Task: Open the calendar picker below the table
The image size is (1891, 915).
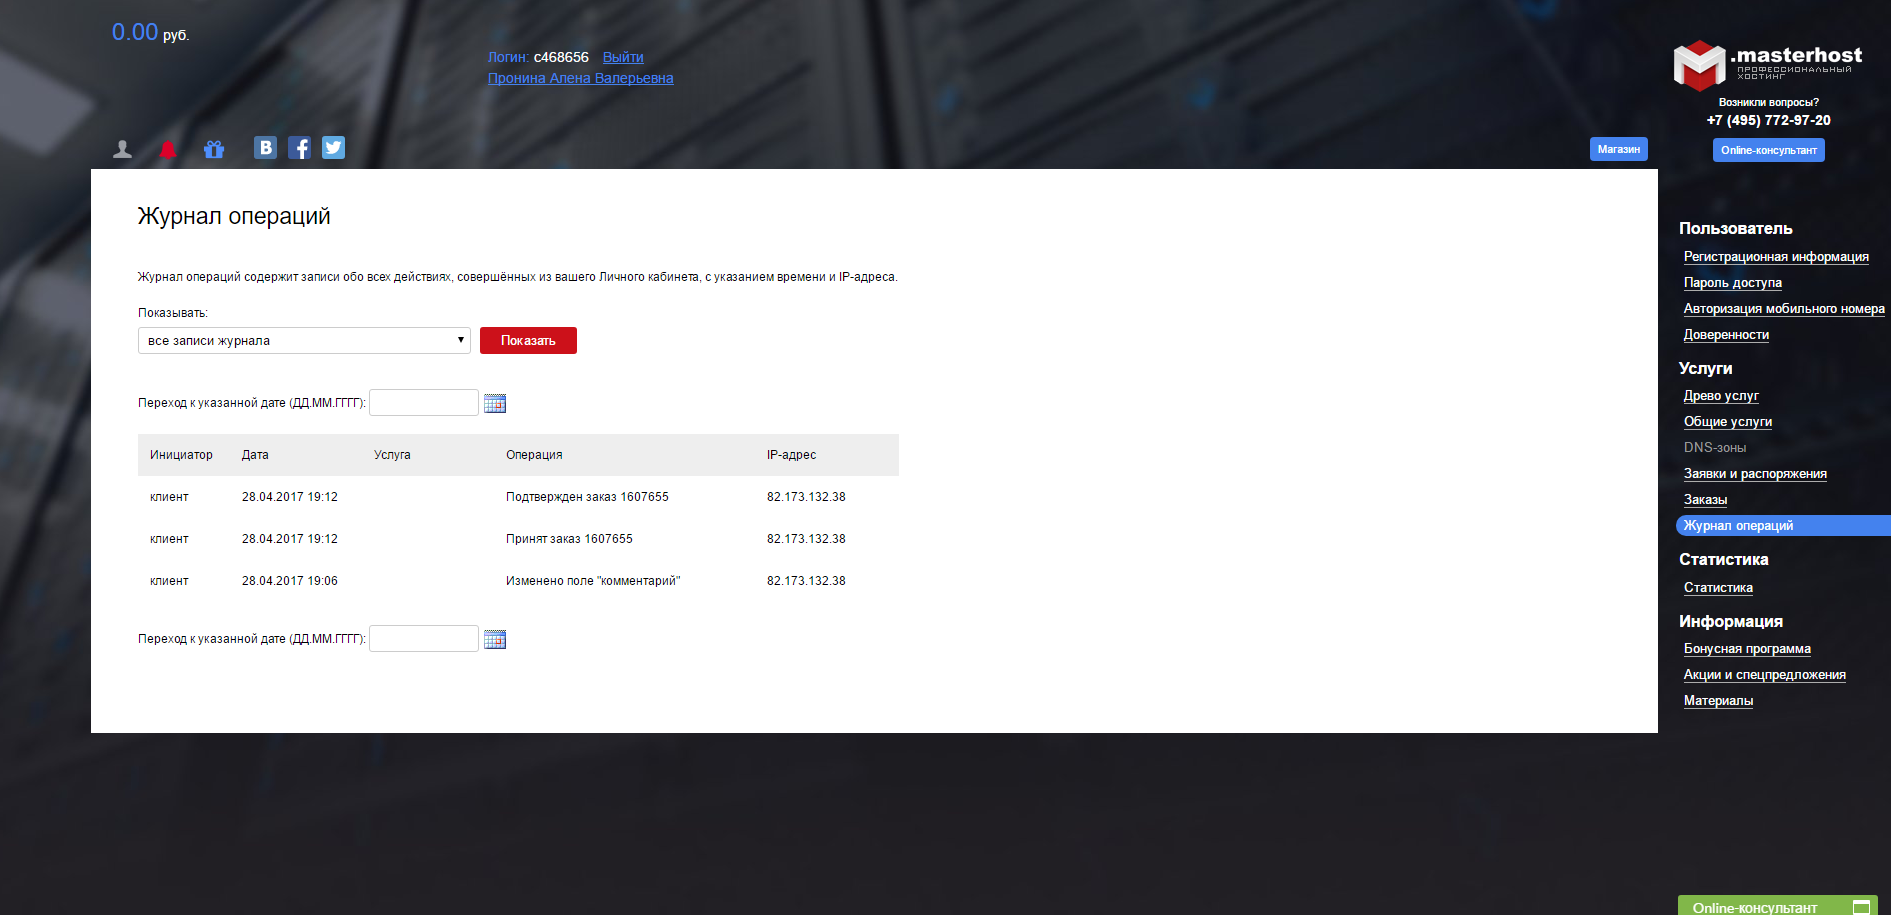Action: 495,639
